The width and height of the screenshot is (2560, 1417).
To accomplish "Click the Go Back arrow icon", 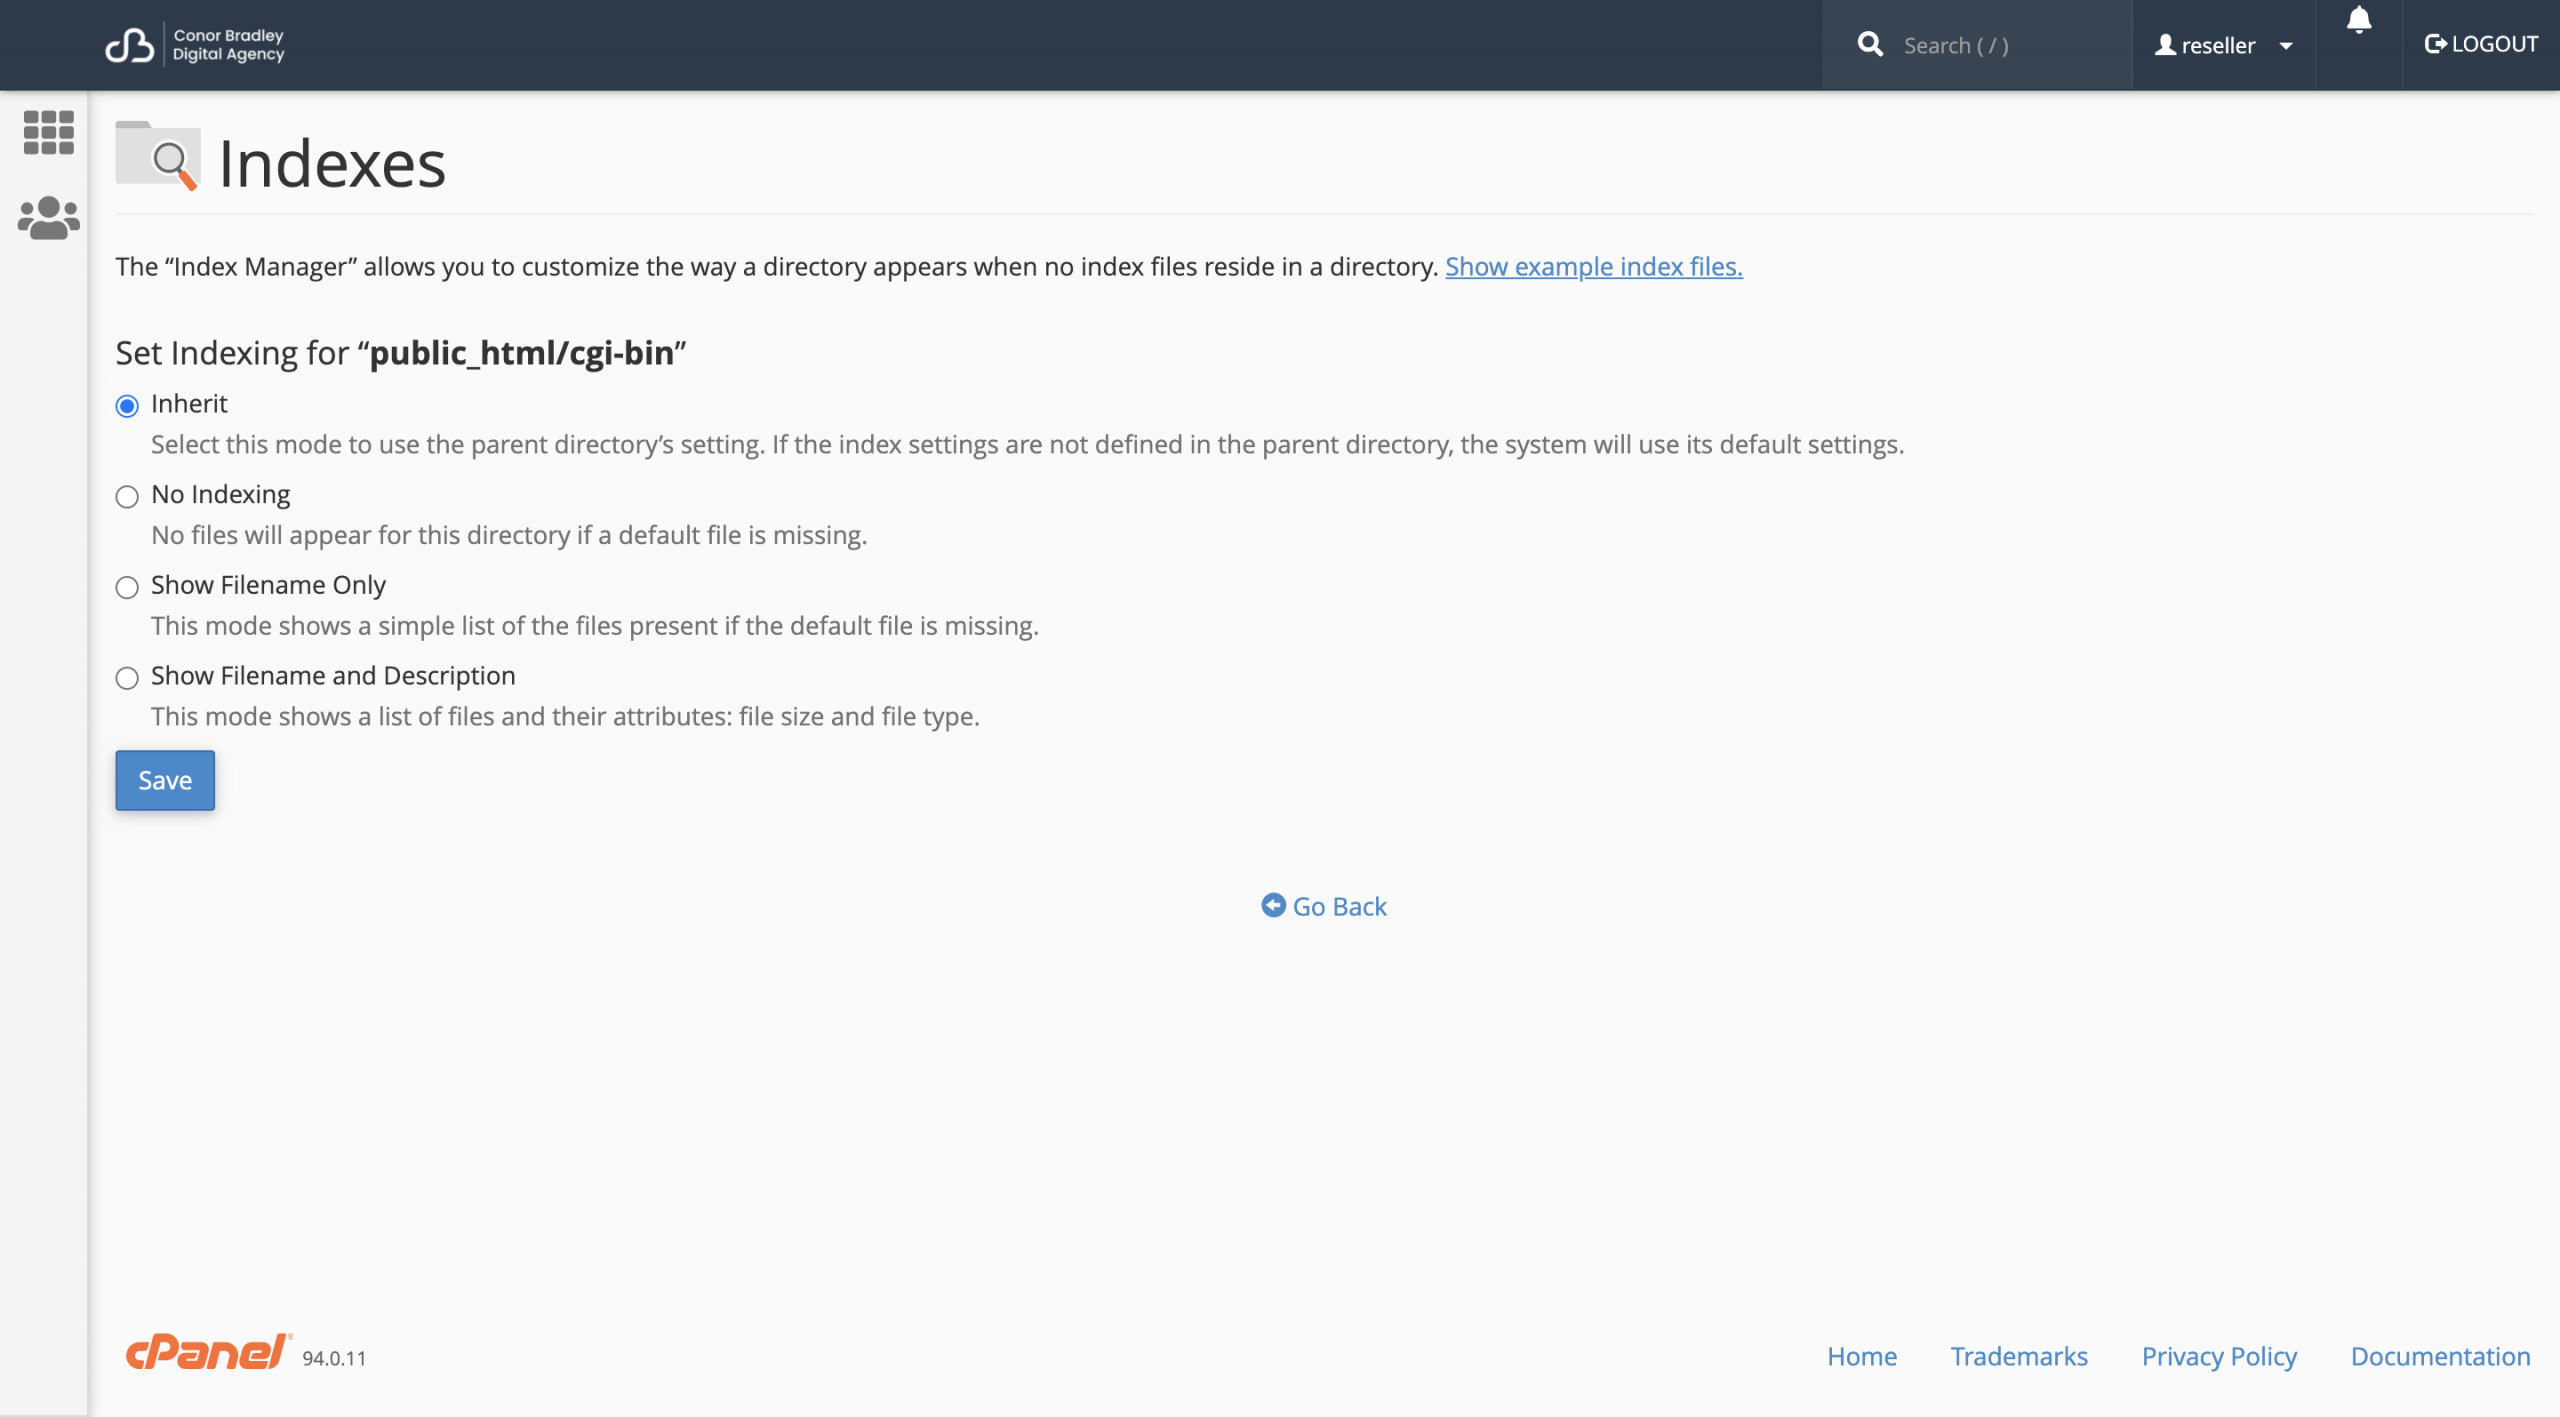I will point(1272,905).
